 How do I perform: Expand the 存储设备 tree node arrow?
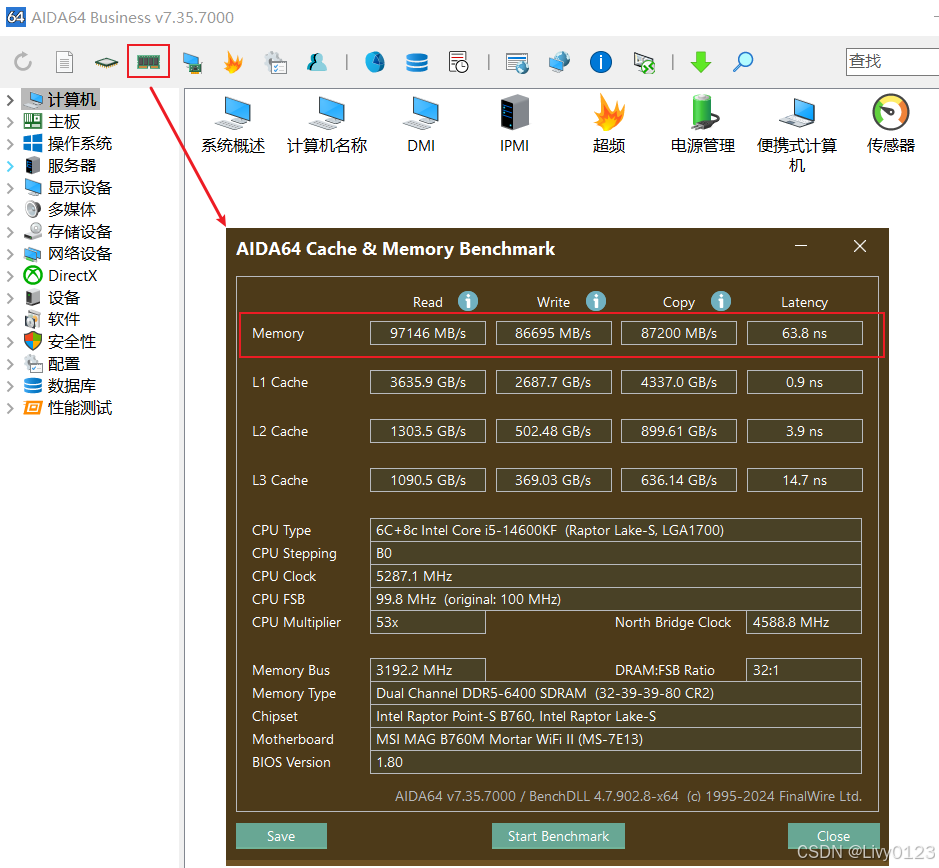(10, 232)
